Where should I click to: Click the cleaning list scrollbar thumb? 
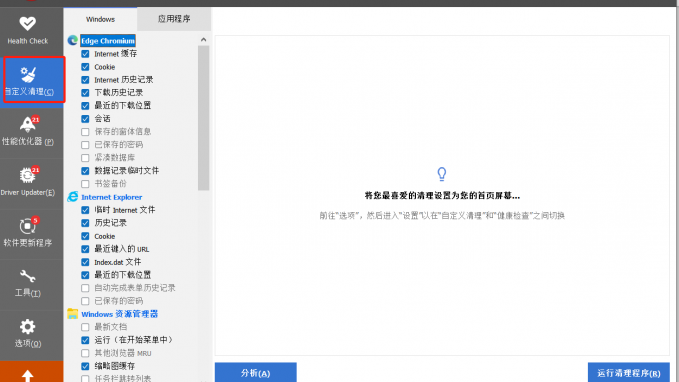pos(204,118)
